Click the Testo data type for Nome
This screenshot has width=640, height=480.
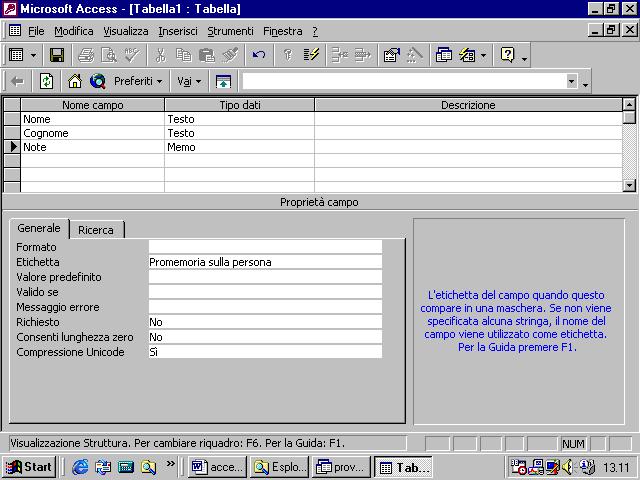(240, 119)
